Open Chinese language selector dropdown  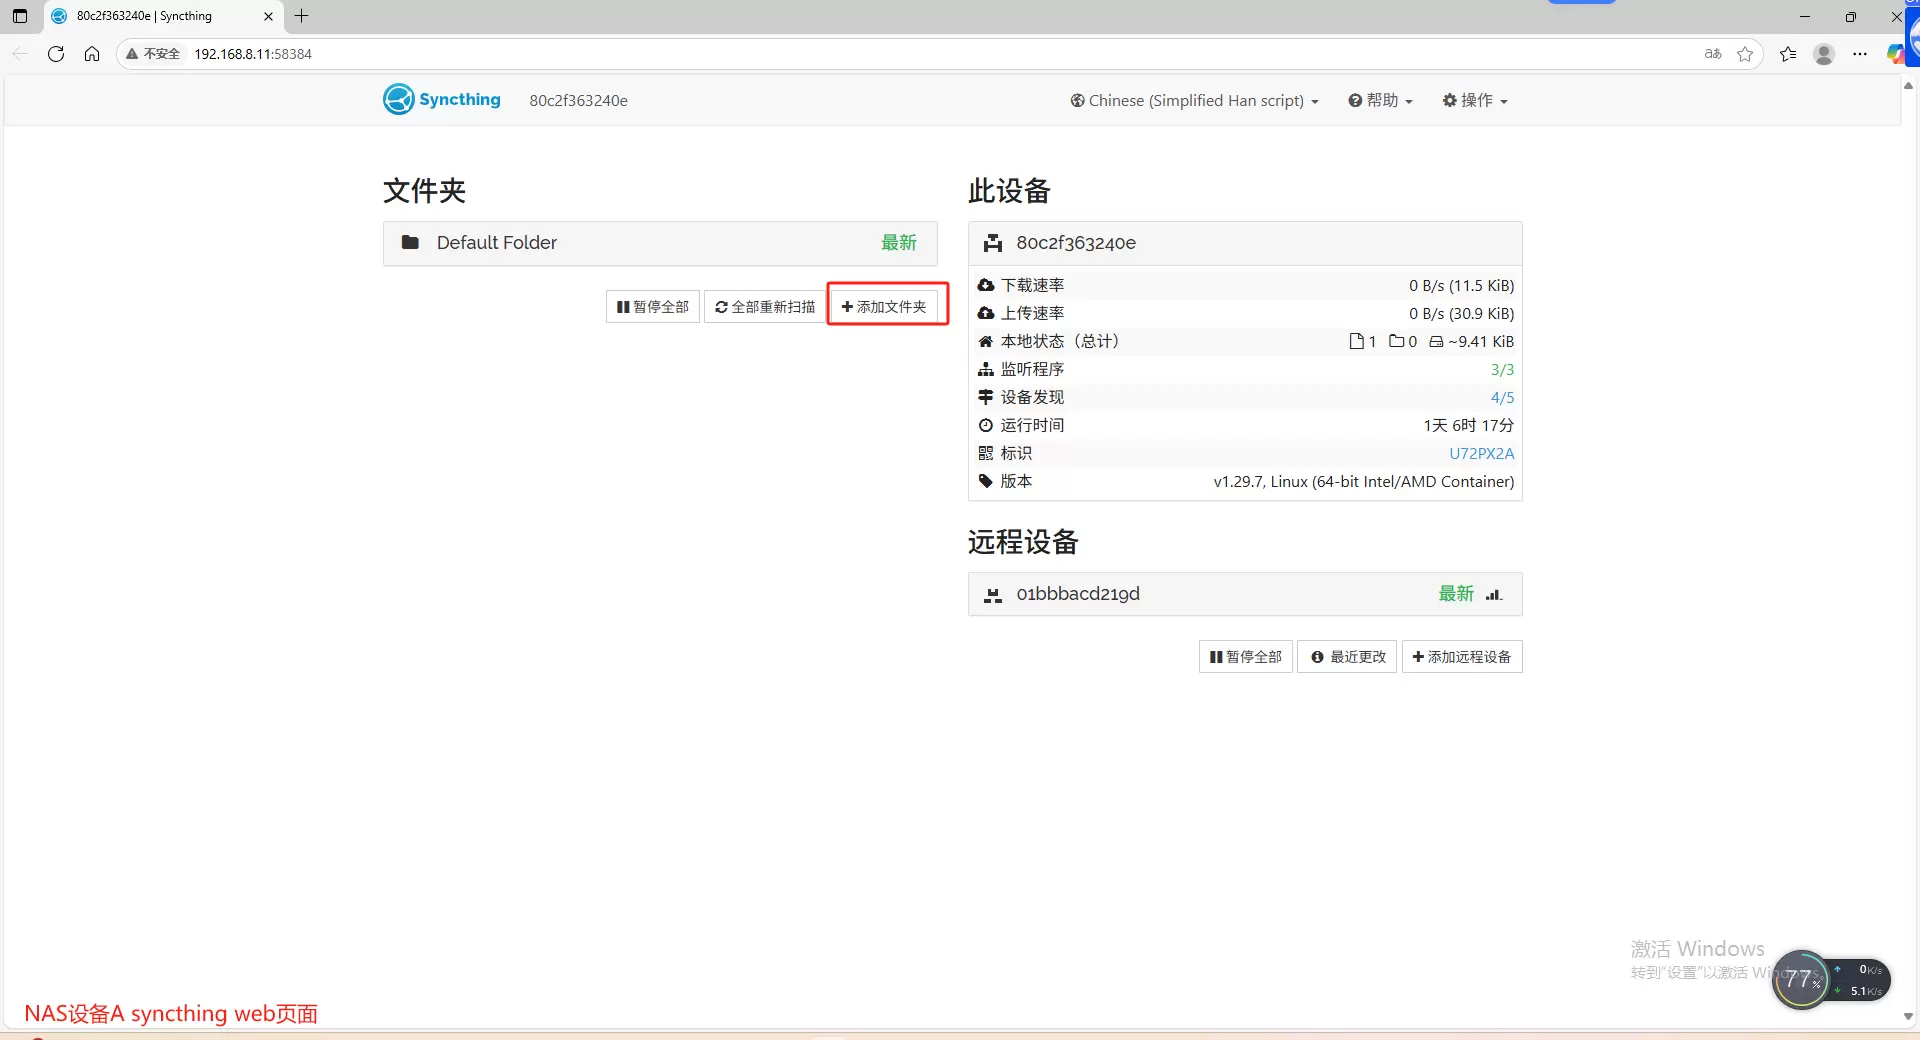click(1195, 101)
